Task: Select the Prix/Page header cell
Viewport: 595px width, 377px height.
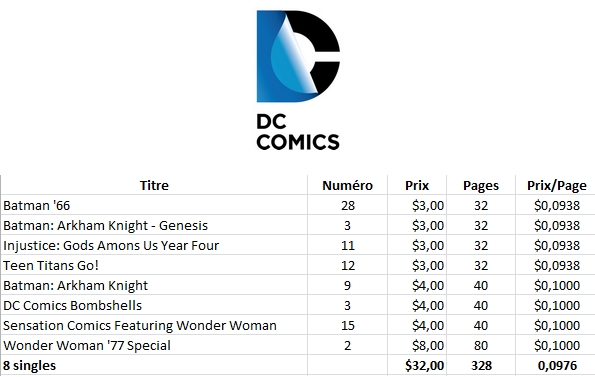Action: (x=556, y=185)
